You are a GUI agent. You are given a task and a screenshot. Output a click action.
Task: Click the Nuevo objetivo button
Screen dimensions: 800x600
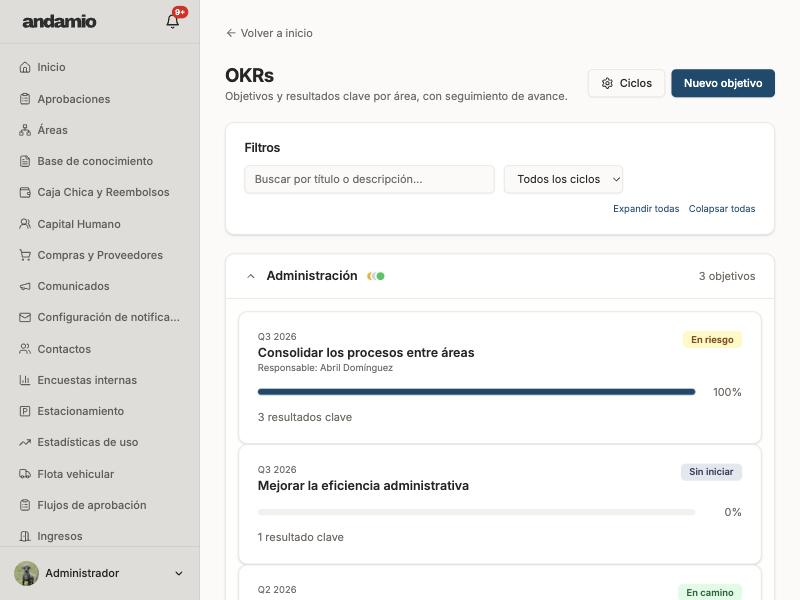[x=723, y=83]
